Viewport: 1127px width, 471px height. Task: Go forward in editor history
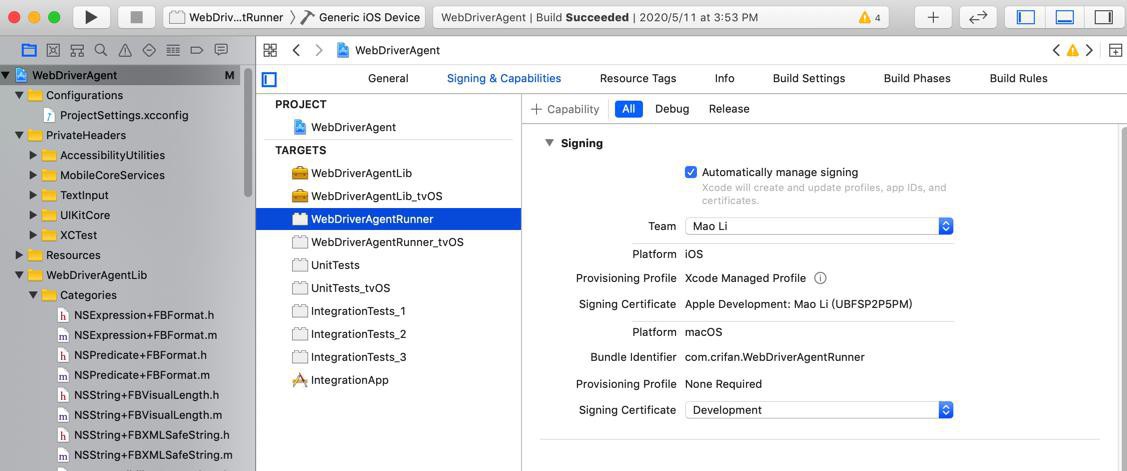tap(319, 50)
